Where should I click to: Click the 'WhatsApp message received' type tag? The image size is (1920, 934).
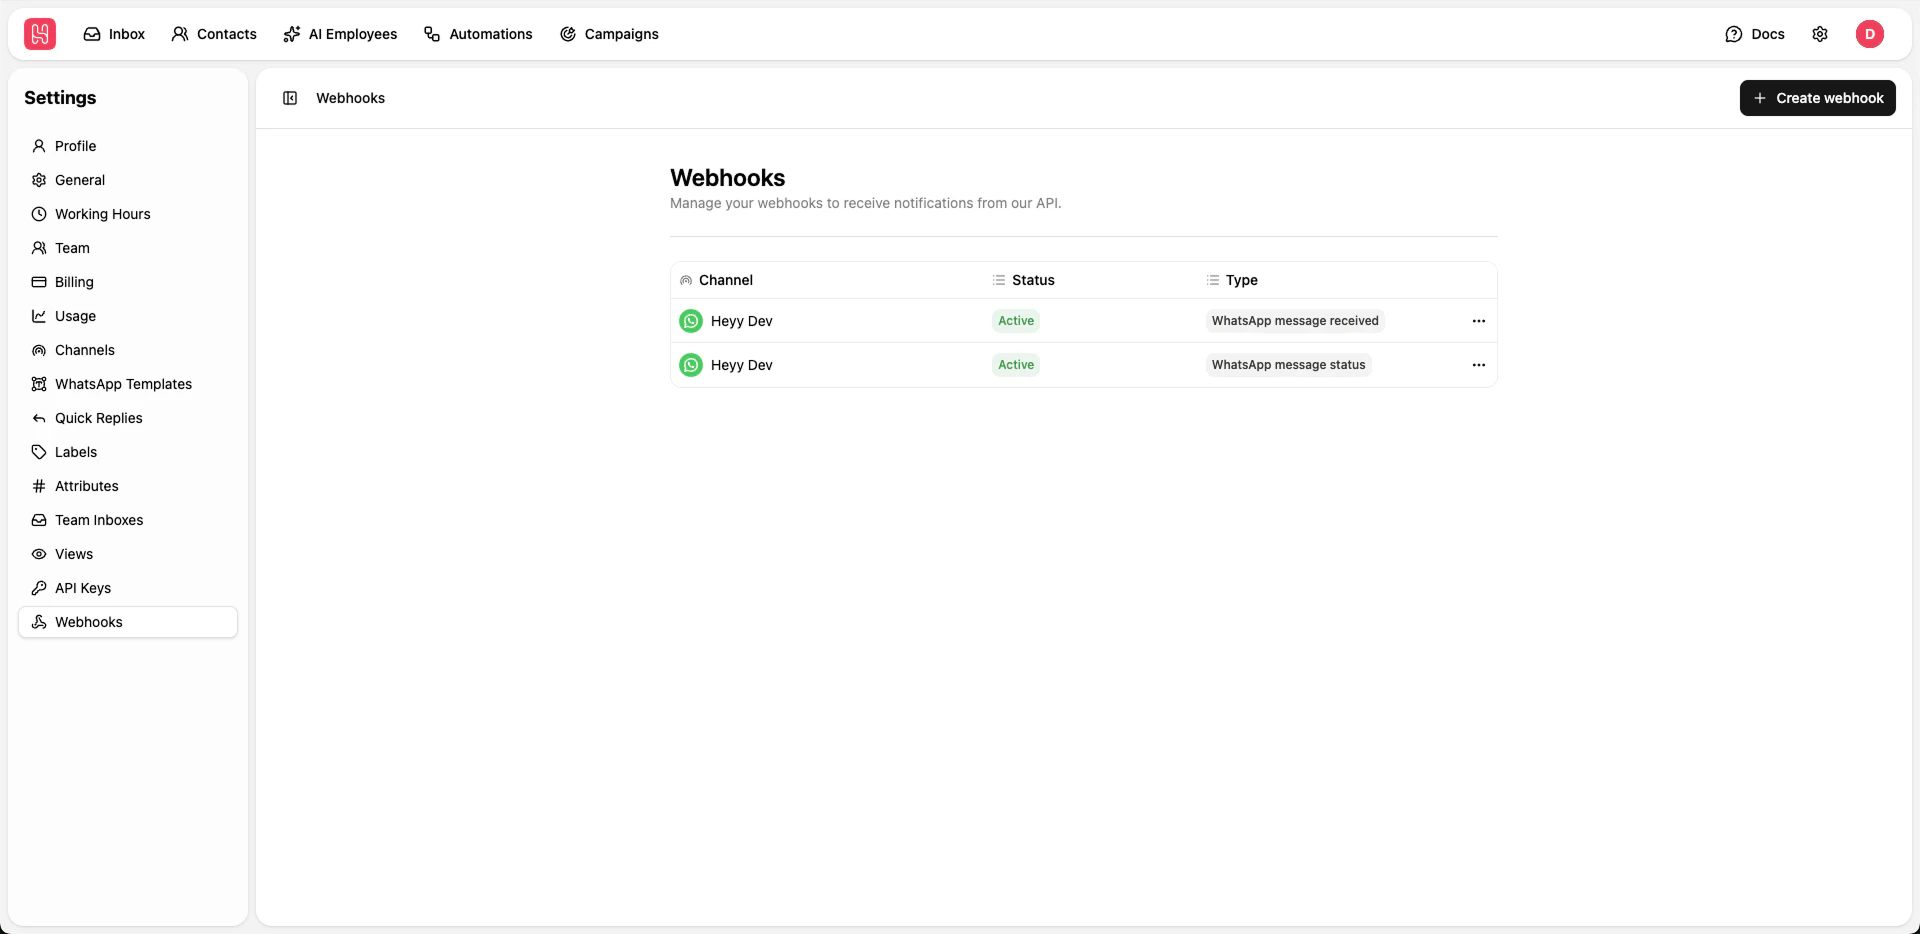(x=1295, y=321)
